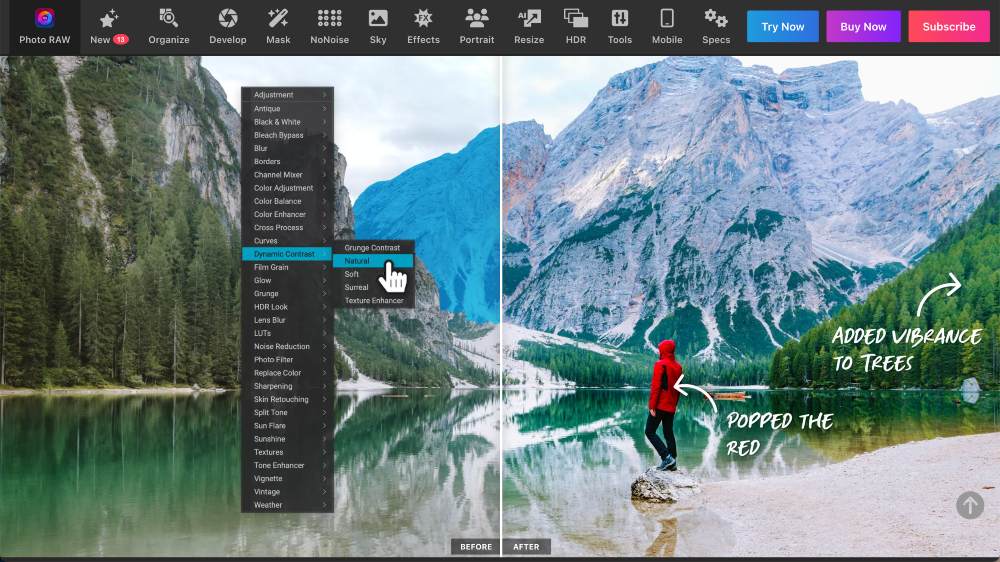Click the scroll-to-top arrow button
This screenshot has height=562, width=1000.
point(969,505)
